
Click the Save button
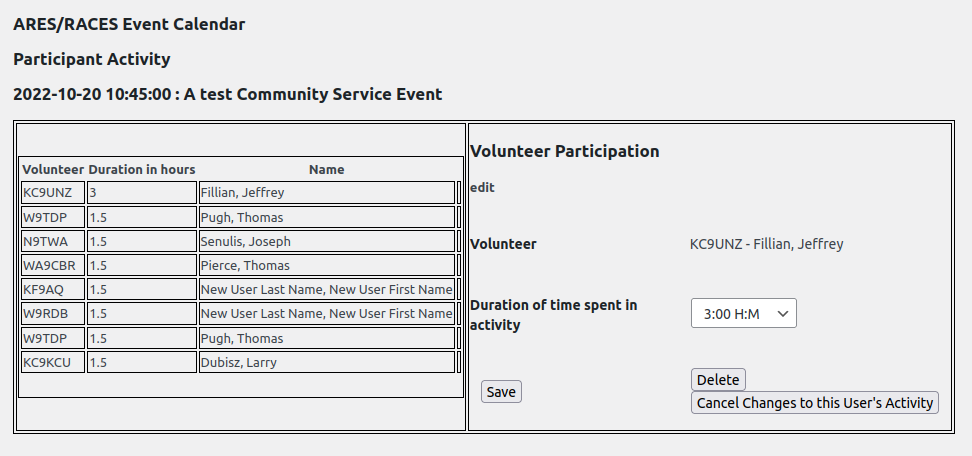[x=501, y=392]
